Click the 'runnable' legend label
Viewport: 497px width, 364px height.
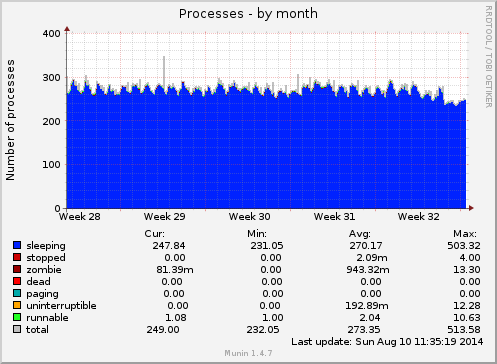coord(47,318)
